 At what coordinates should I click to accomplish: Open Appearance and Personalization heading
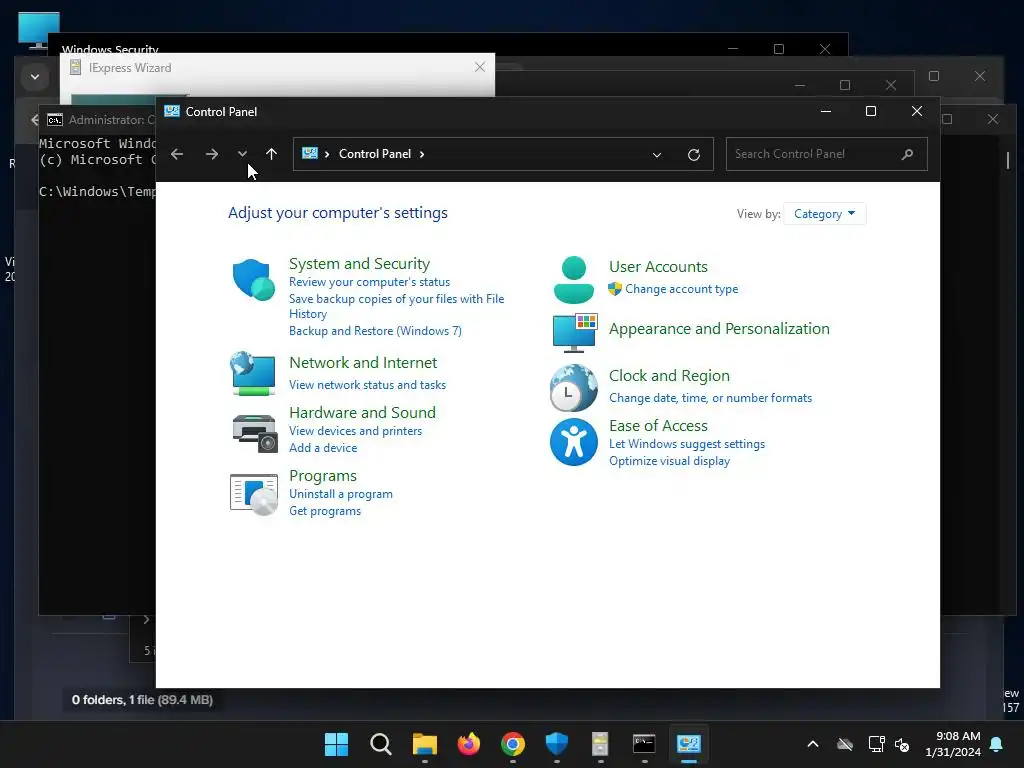[x=719, y=329]
